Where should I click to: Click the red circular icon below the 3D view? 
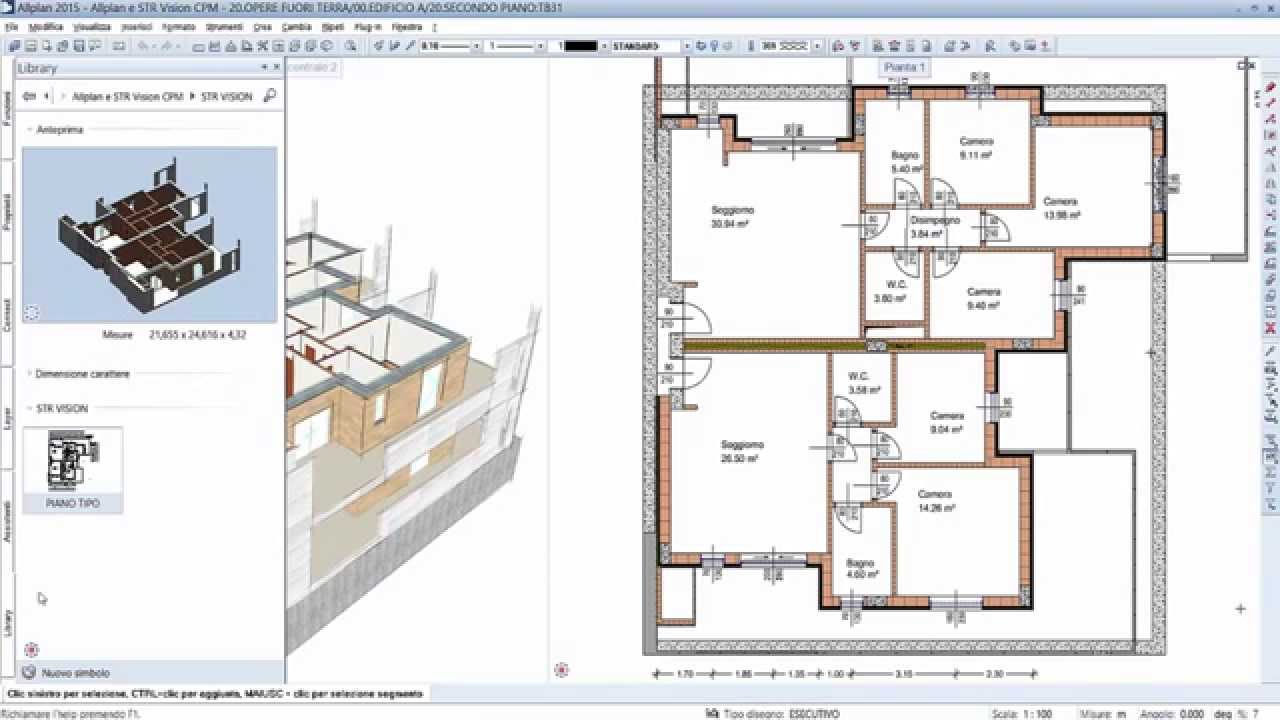point(561,669)
